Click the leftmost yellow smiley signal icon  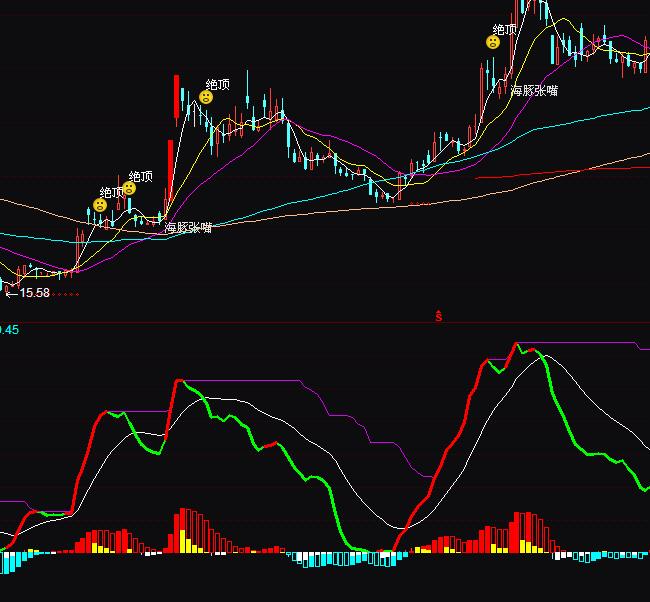pos(100,205)
